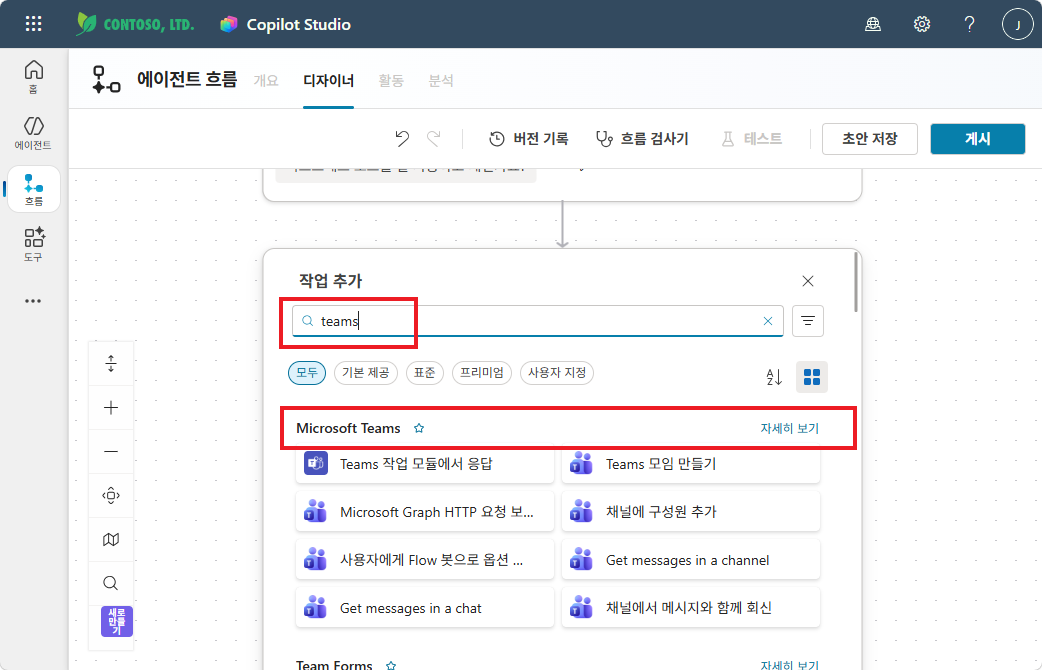Open 에이전트 in the sidebar
The height and width of the screenshot is (670, 1042).
click(33, 133)
